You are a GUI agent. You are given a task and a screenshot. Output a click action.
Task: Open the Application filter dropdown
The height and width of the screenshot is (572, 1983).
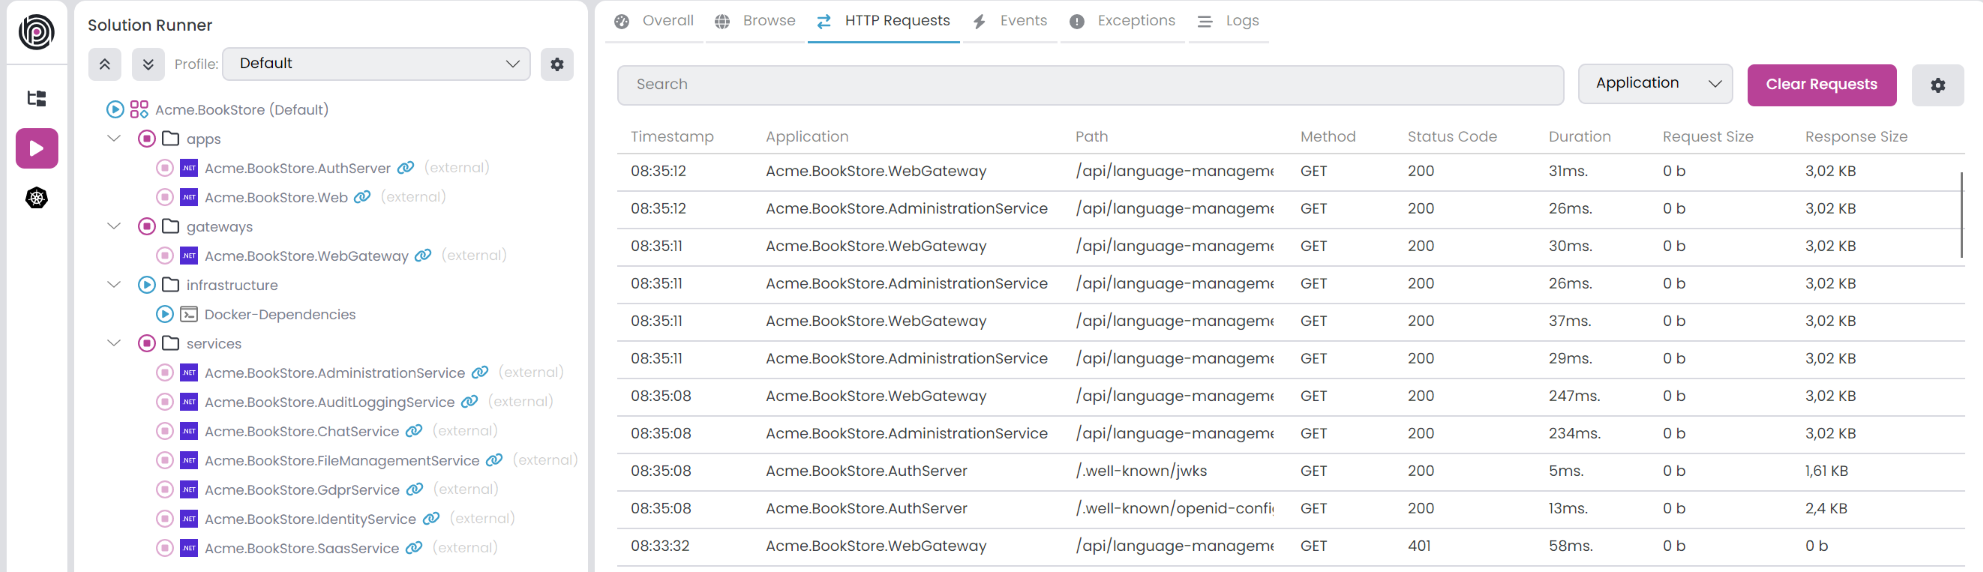click(1655, 84)
